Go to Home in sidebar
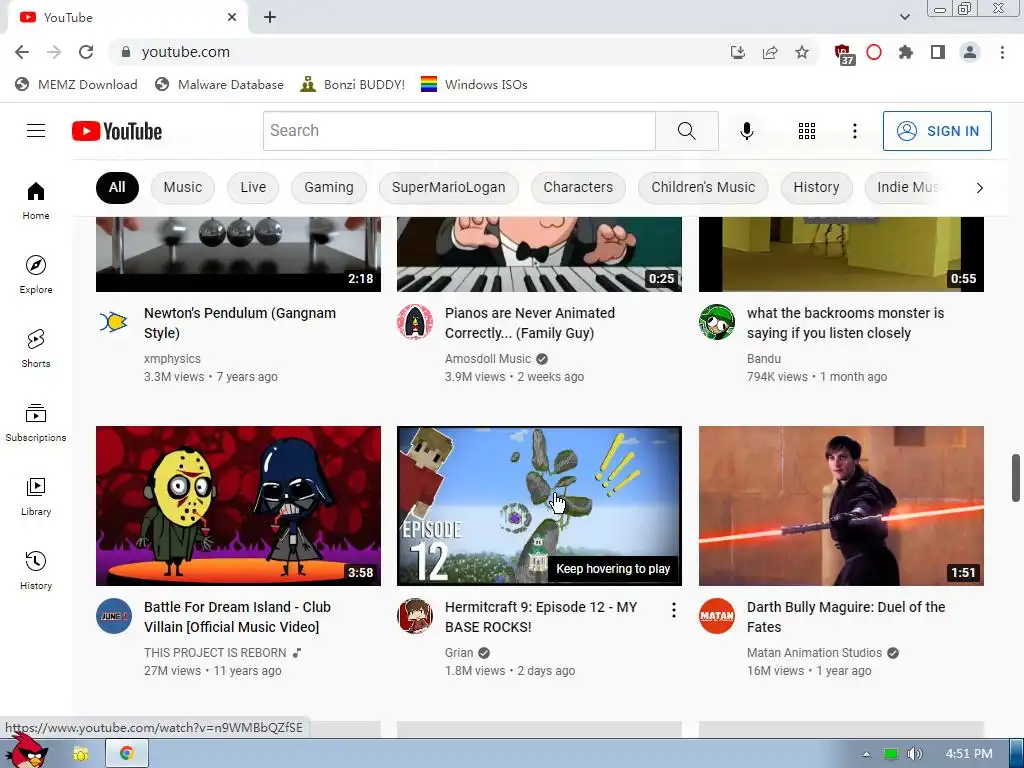Screen dimensions: 1024x768 (36, 200)
